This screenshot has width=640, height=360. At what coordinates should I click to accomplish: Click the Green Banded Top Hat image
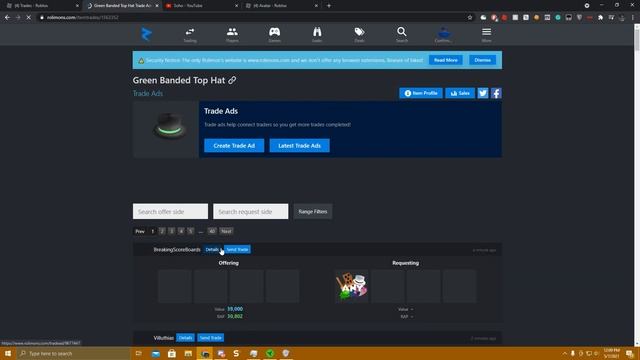169,126
